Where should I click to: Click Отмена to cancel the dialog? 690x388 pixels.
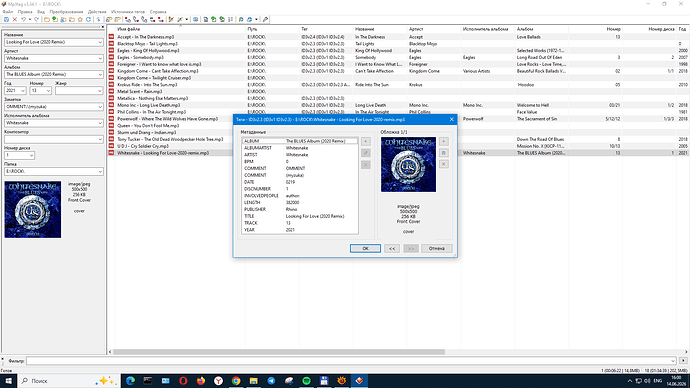point(437,249)
